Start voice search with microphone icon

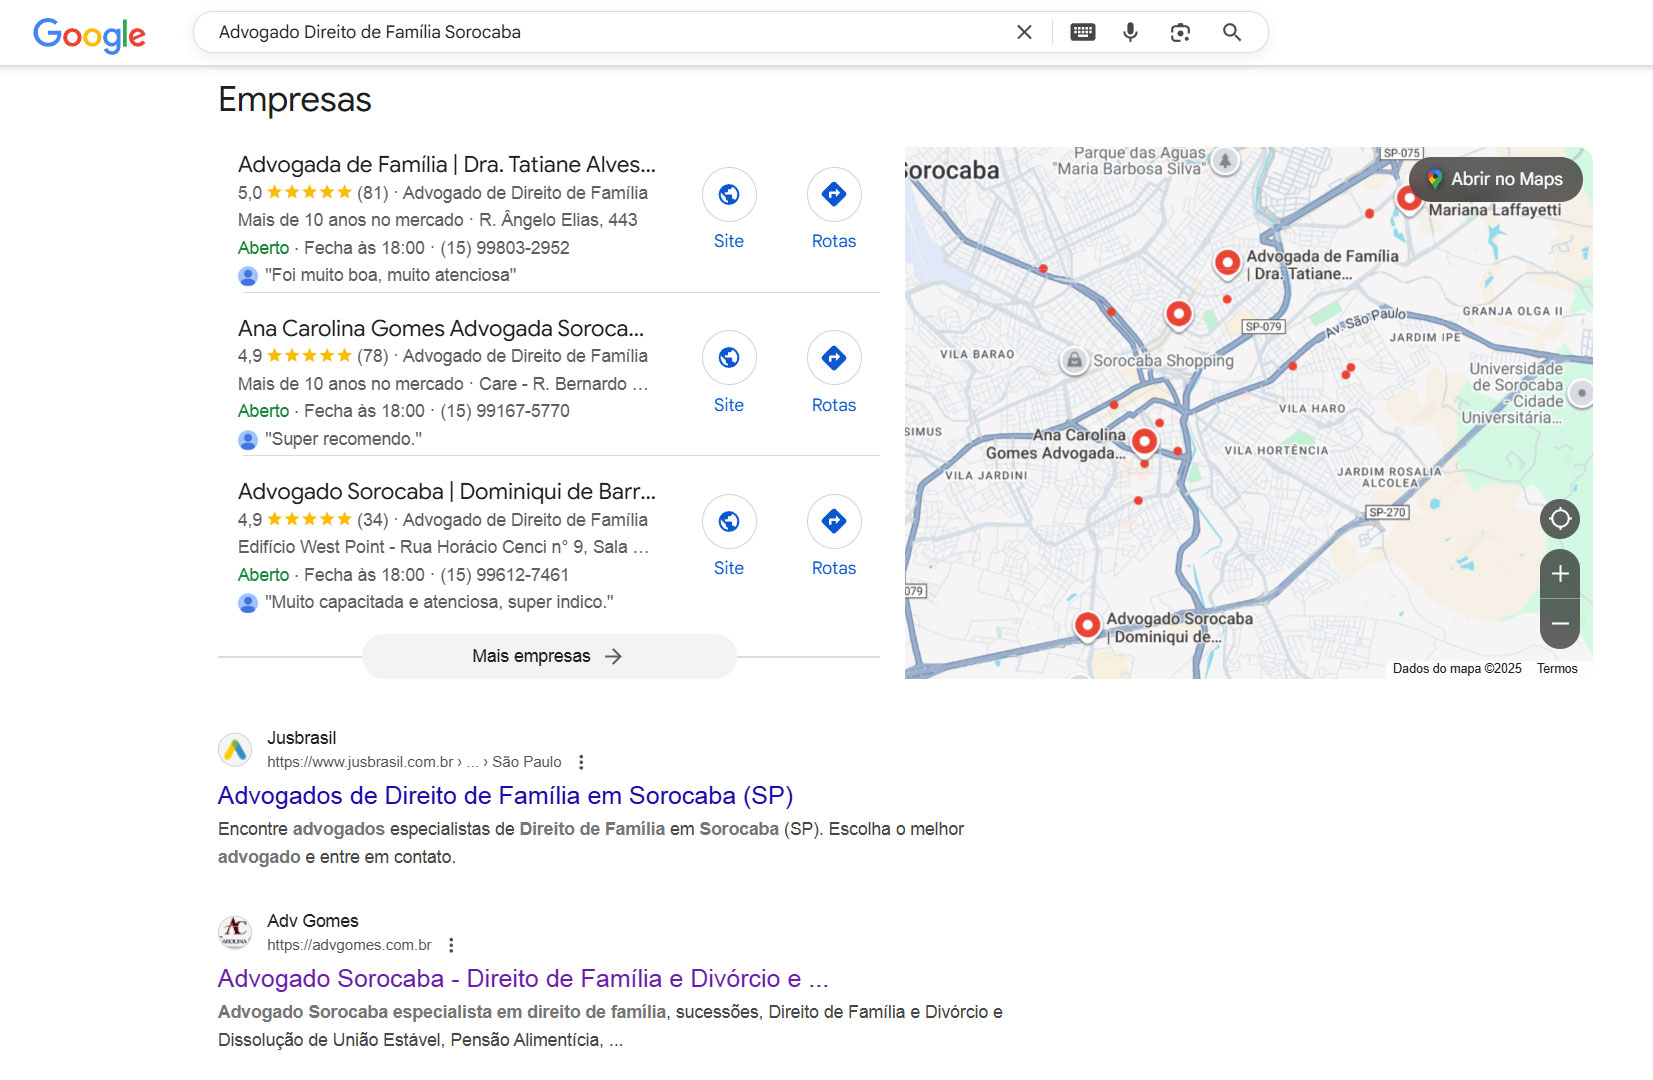1130,32
